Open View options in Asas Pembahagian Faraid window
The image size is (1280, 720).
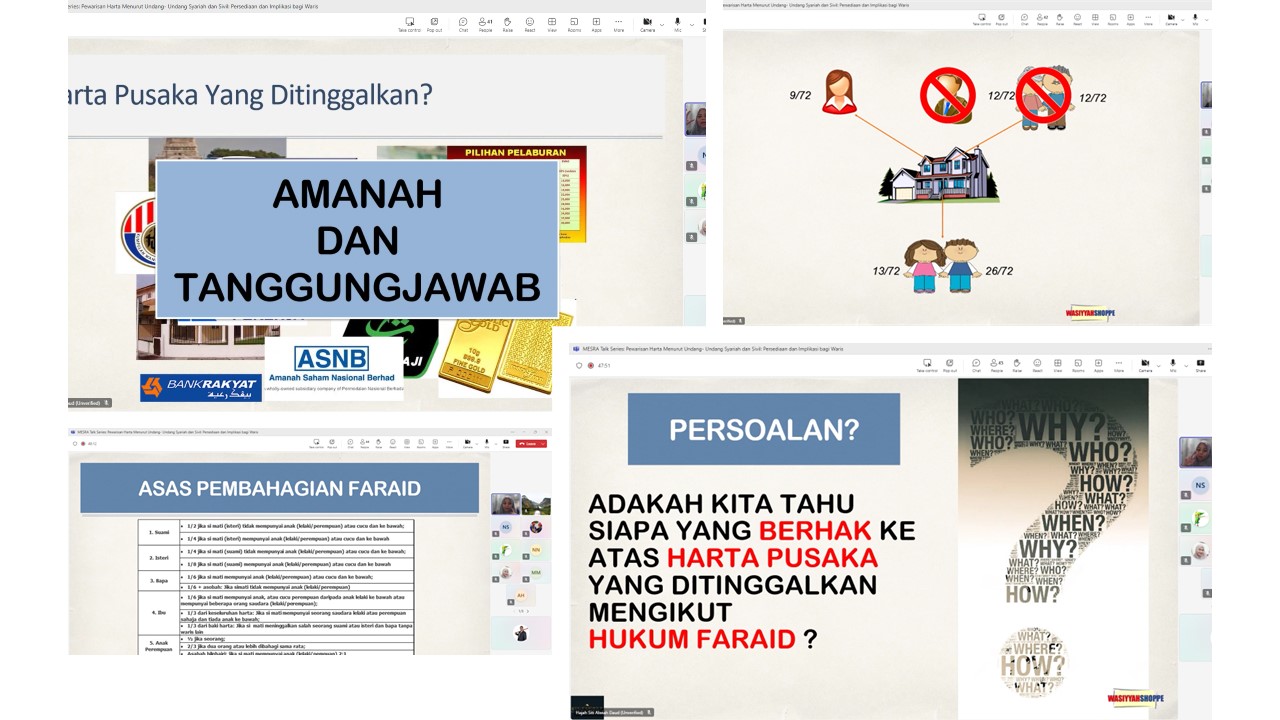[x=407, y=443]
